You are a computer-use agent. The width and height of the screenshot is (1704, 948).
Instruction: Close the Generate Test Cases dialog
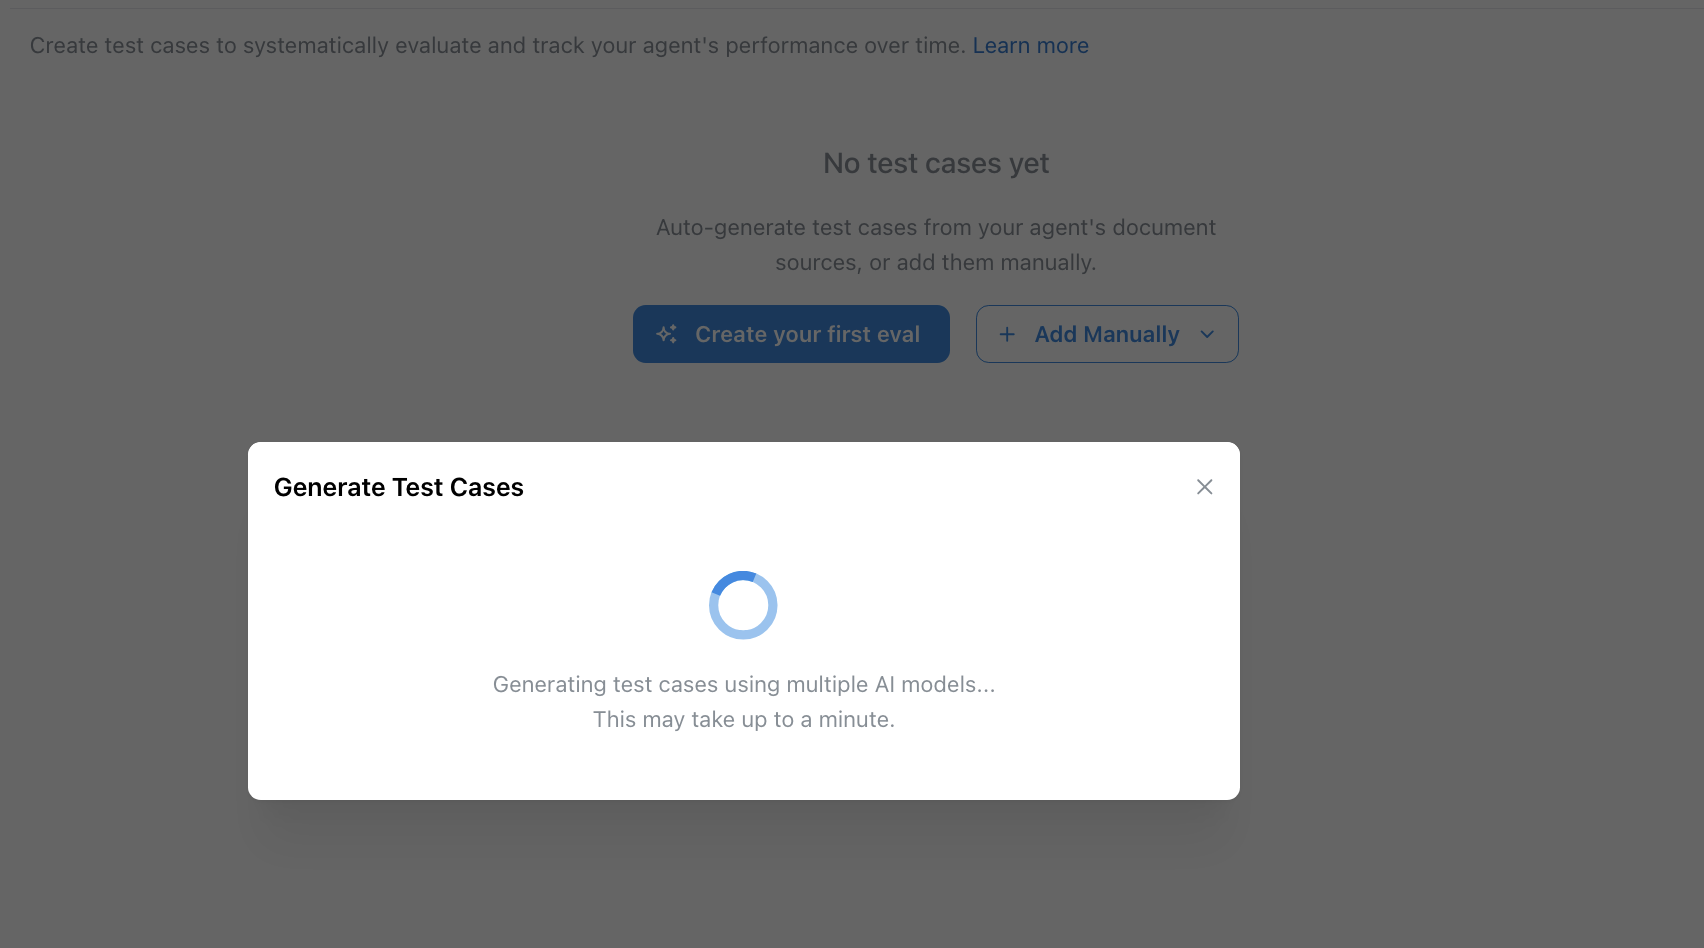point(1204,487)
